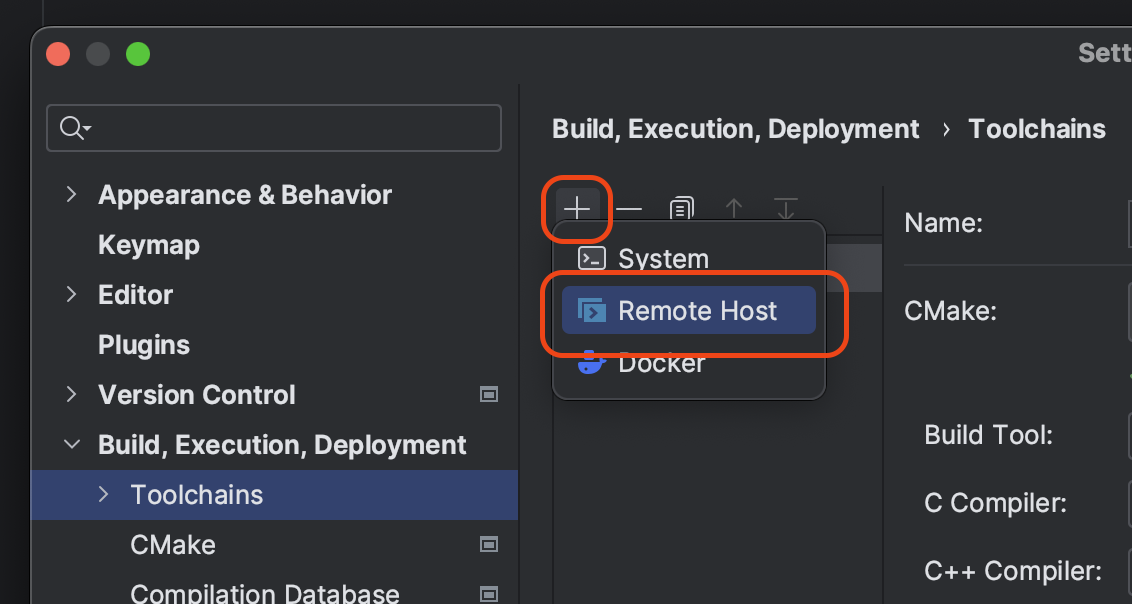Screen dimensions: 1132x604
Task: Expand the Editor settings group
Action: click(x=71, y=294)
